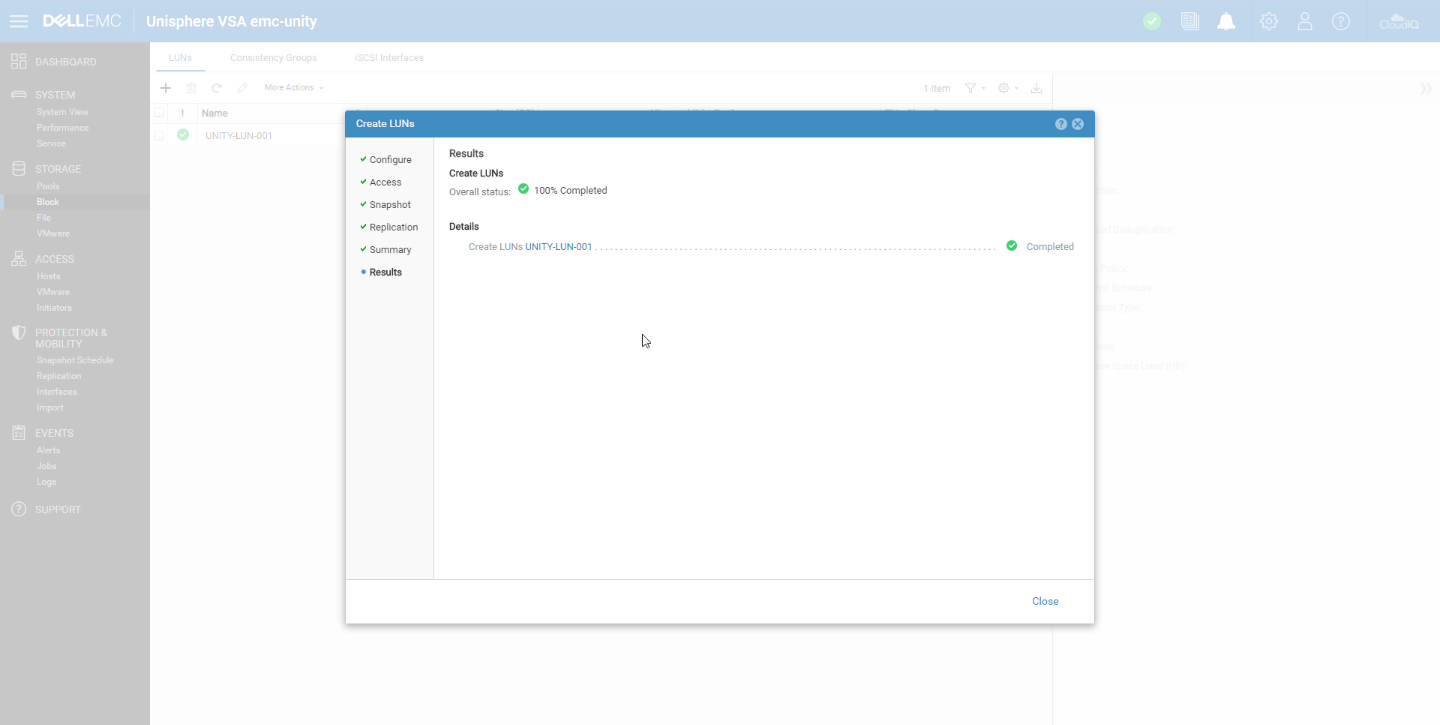This screenshot has height=725, width=1440.
Task: Open Support in sidebar
Action: click(58, 510)
